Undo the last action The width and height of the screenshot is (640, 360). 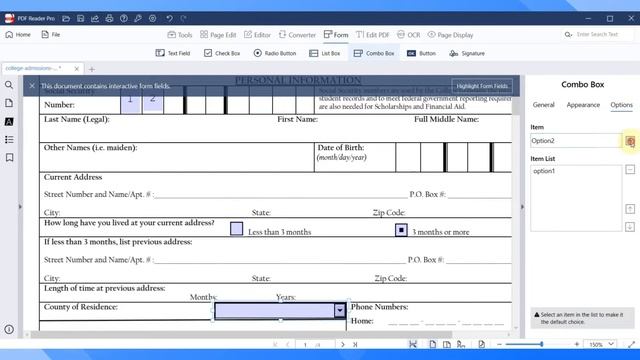coord(169,18)
